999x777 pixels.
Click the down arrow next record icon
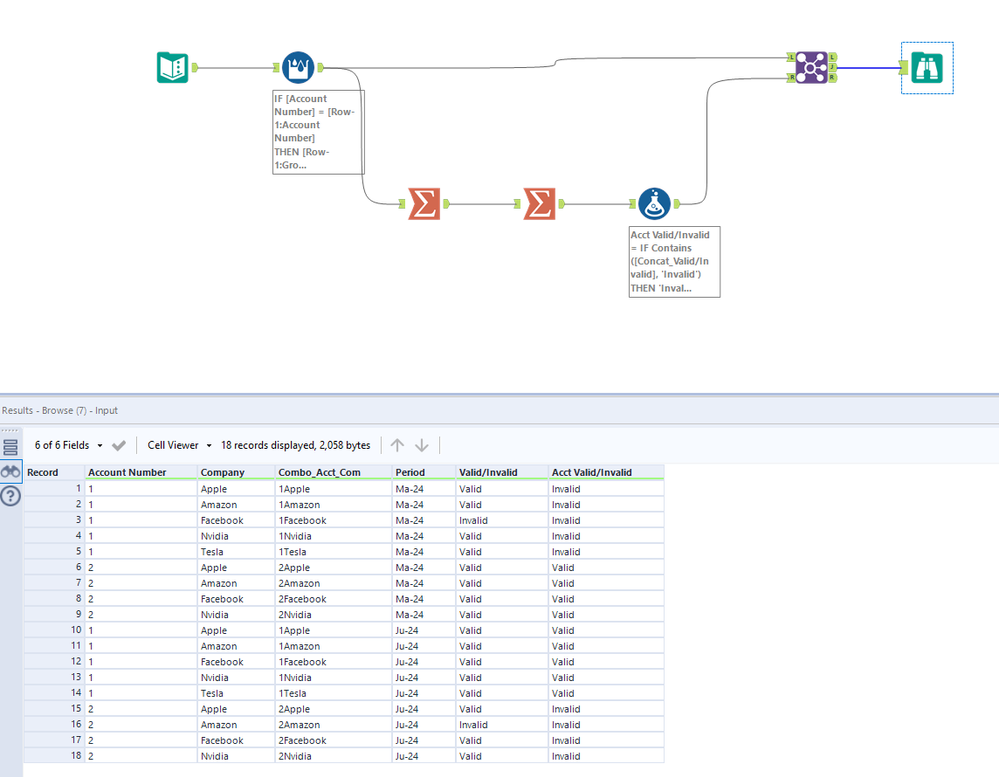[x=422, y=445]
